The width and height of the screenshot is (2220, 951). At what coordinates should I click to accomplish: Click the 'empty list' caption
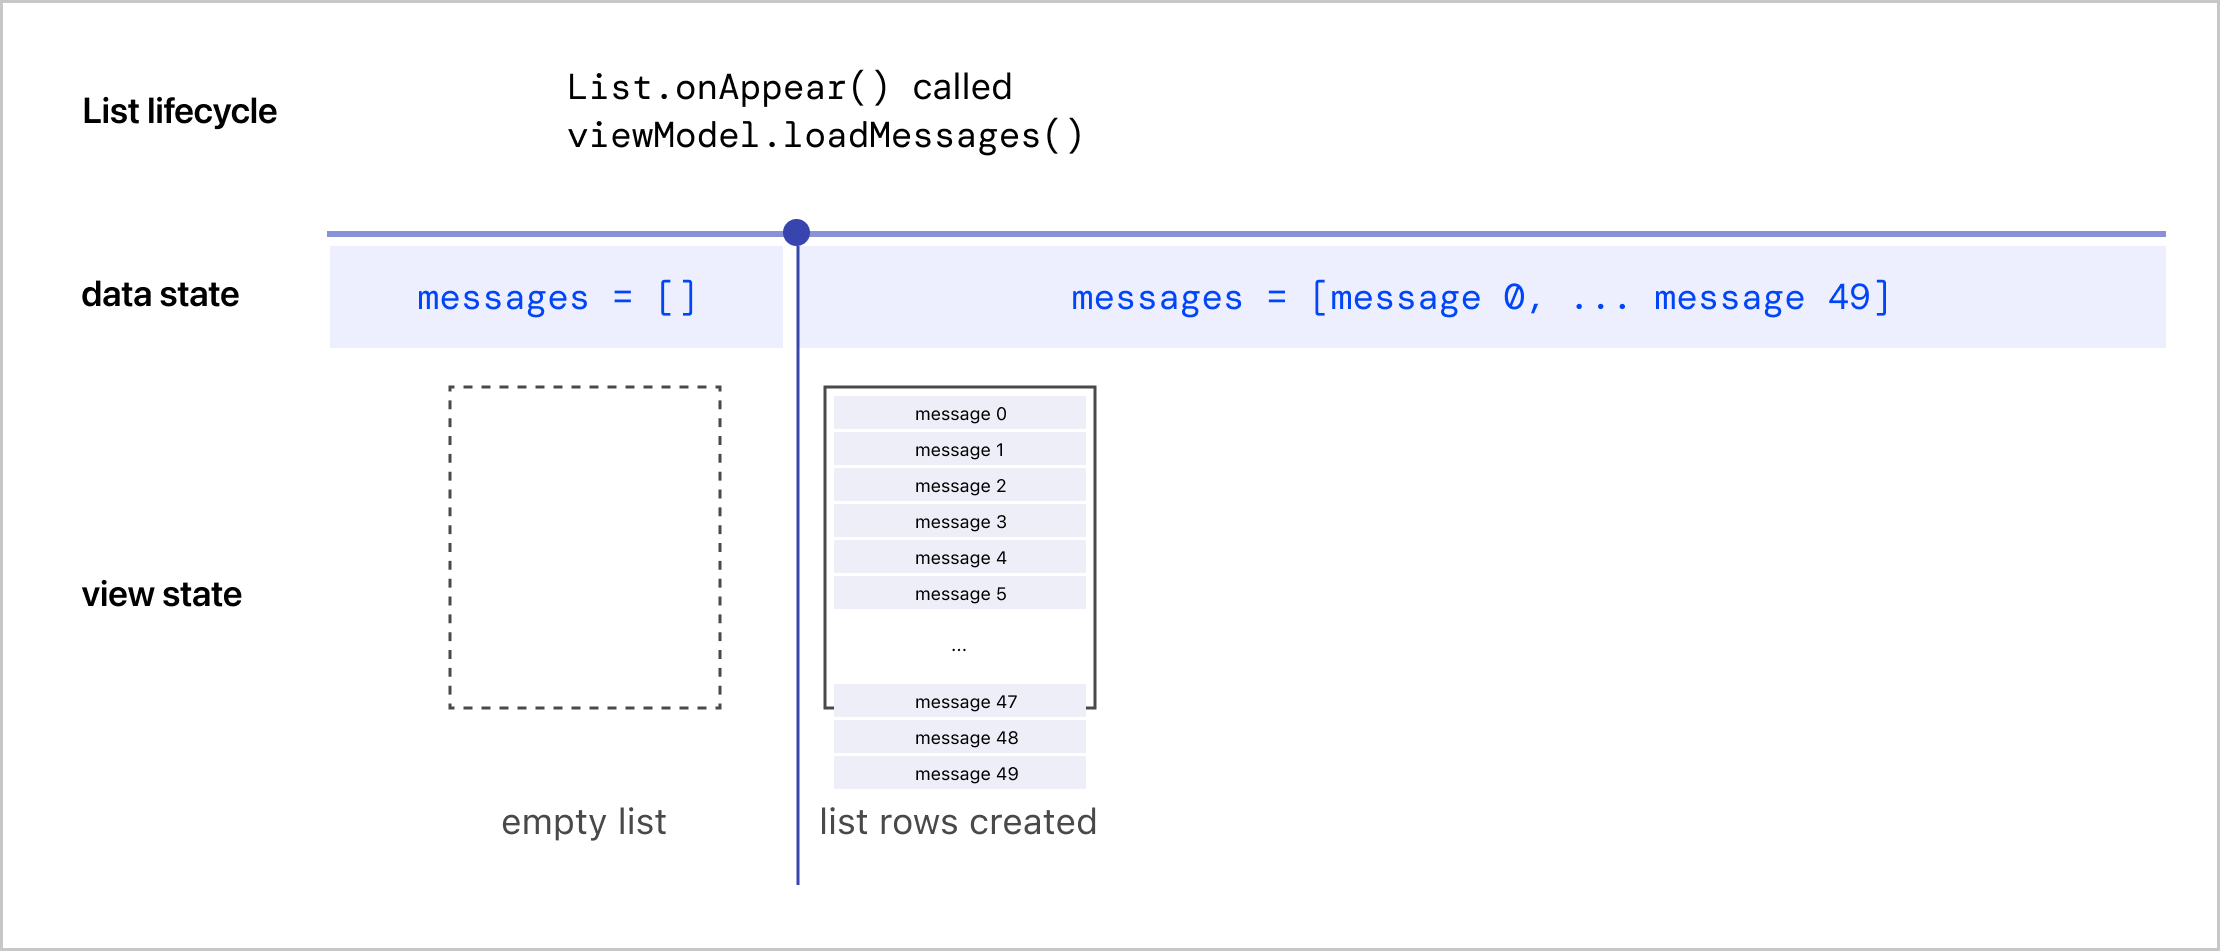pos(584,822)
